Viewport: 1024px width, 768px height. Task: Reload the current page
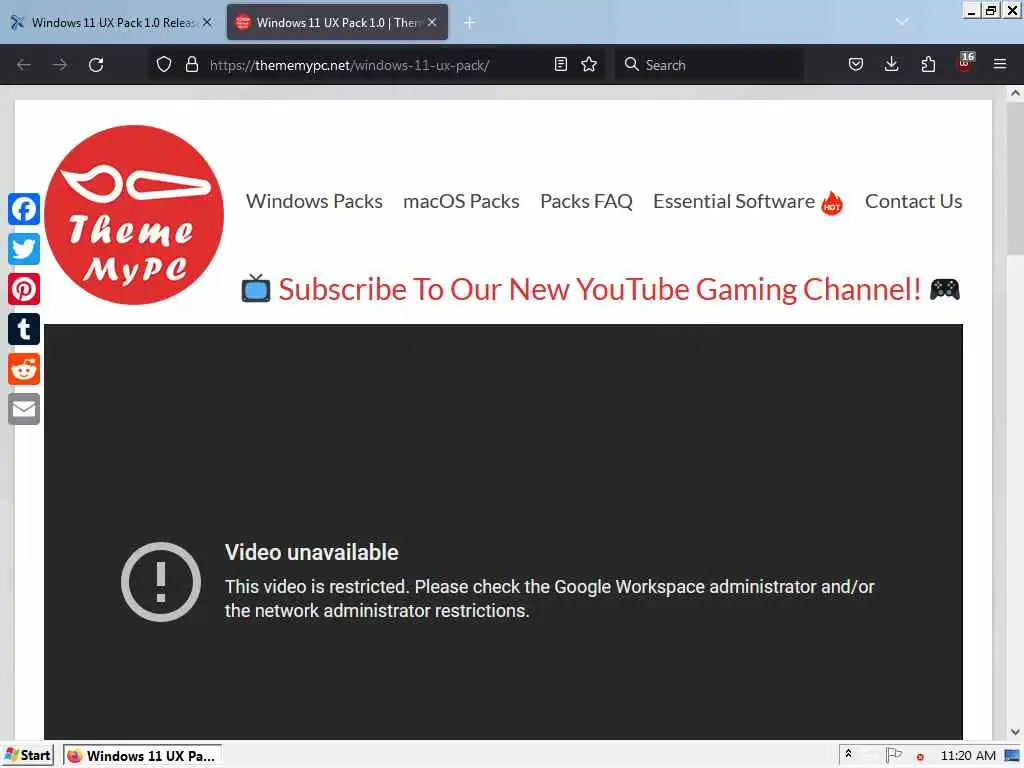(96, 65)
